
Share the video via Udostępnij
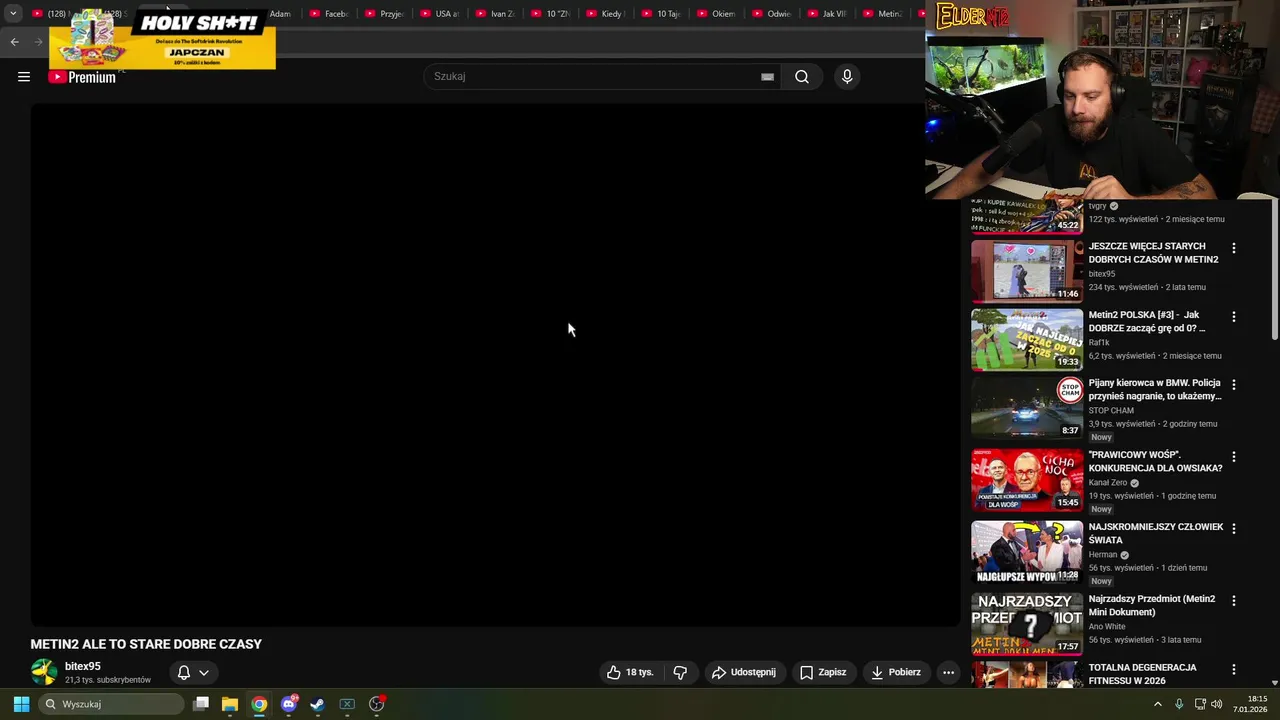pos(744,672)
